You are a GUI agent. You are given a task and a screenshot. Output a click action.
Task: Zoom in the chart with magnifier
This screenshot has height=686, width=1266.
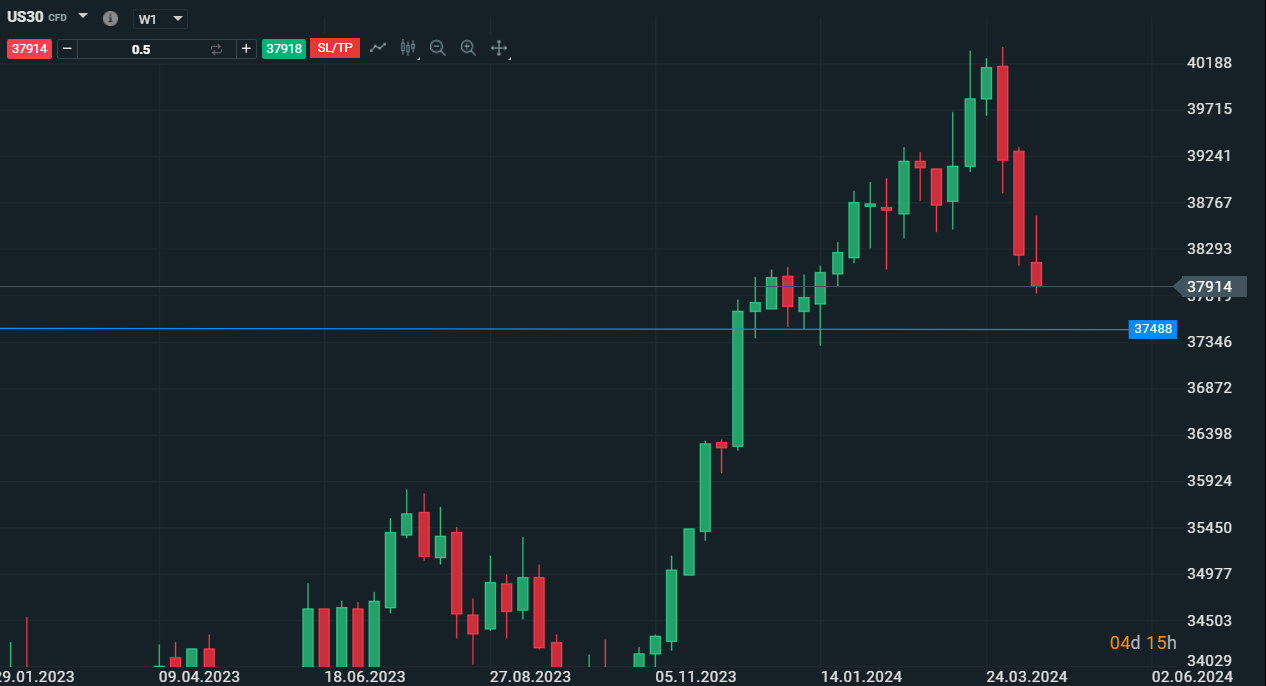click(467, 47)
